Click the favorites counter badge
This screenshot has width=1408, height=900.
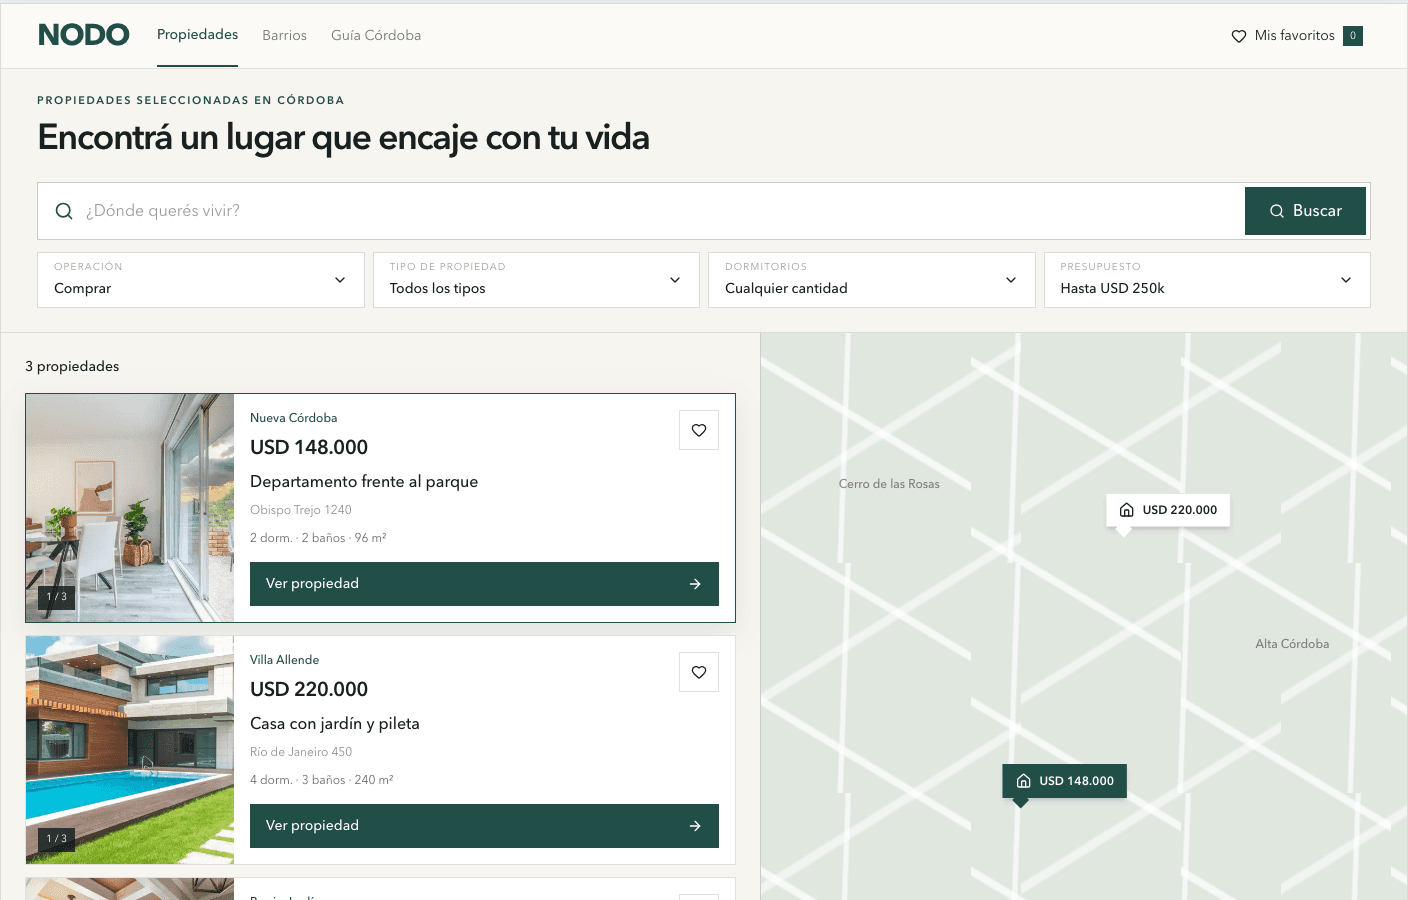1353,36
